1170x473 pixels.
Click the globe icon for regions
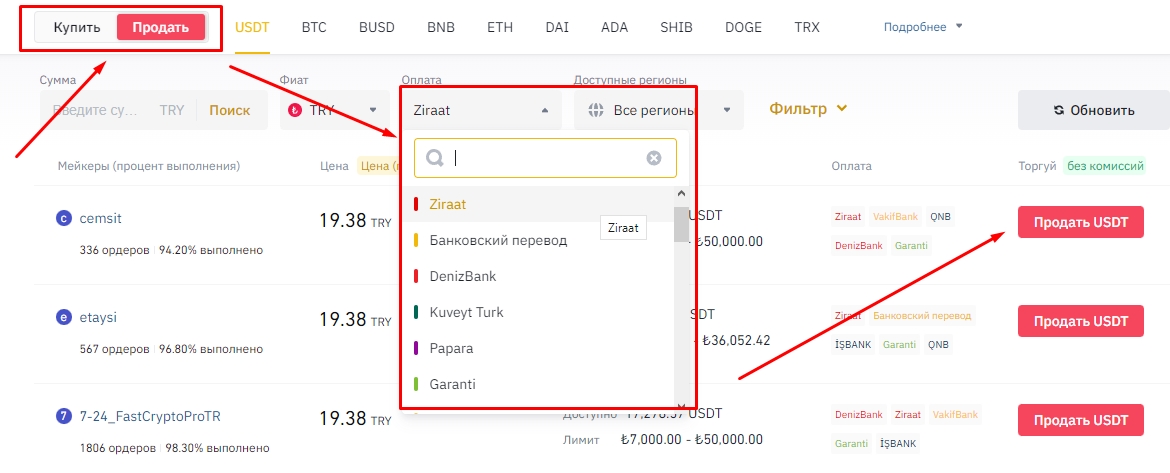coord(596,110)
